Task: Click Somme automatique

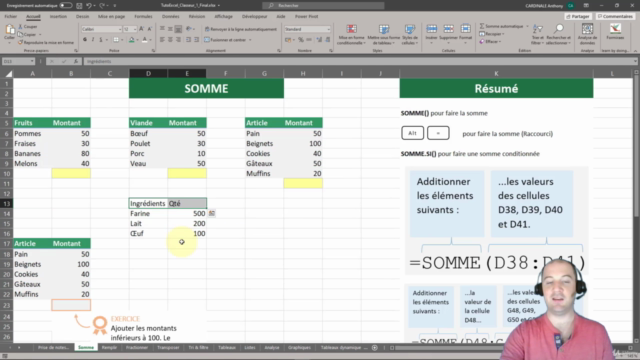Action: pyautogui.click(x=502, y=26)
